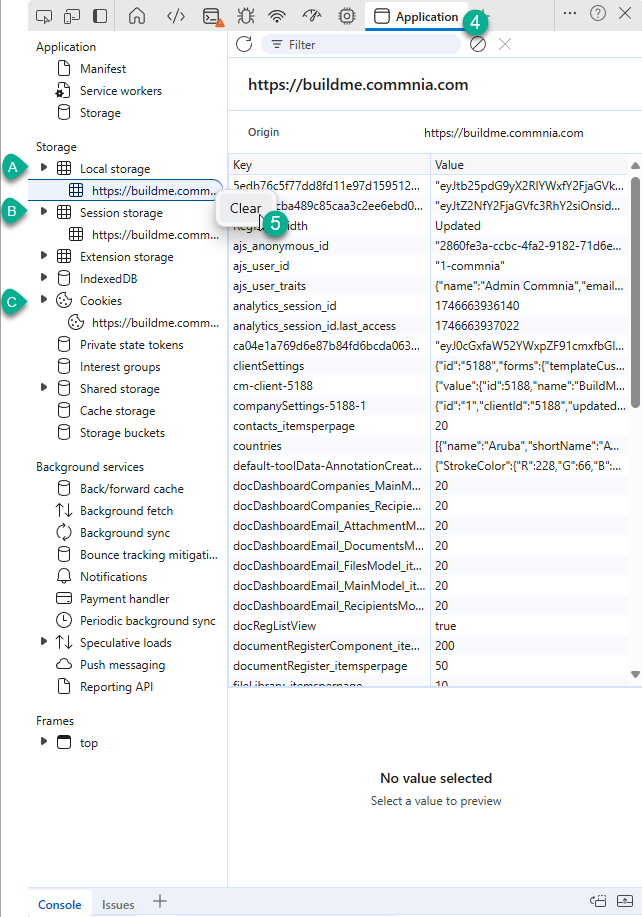Open the Performance panel icon

[x=312, y=15]
